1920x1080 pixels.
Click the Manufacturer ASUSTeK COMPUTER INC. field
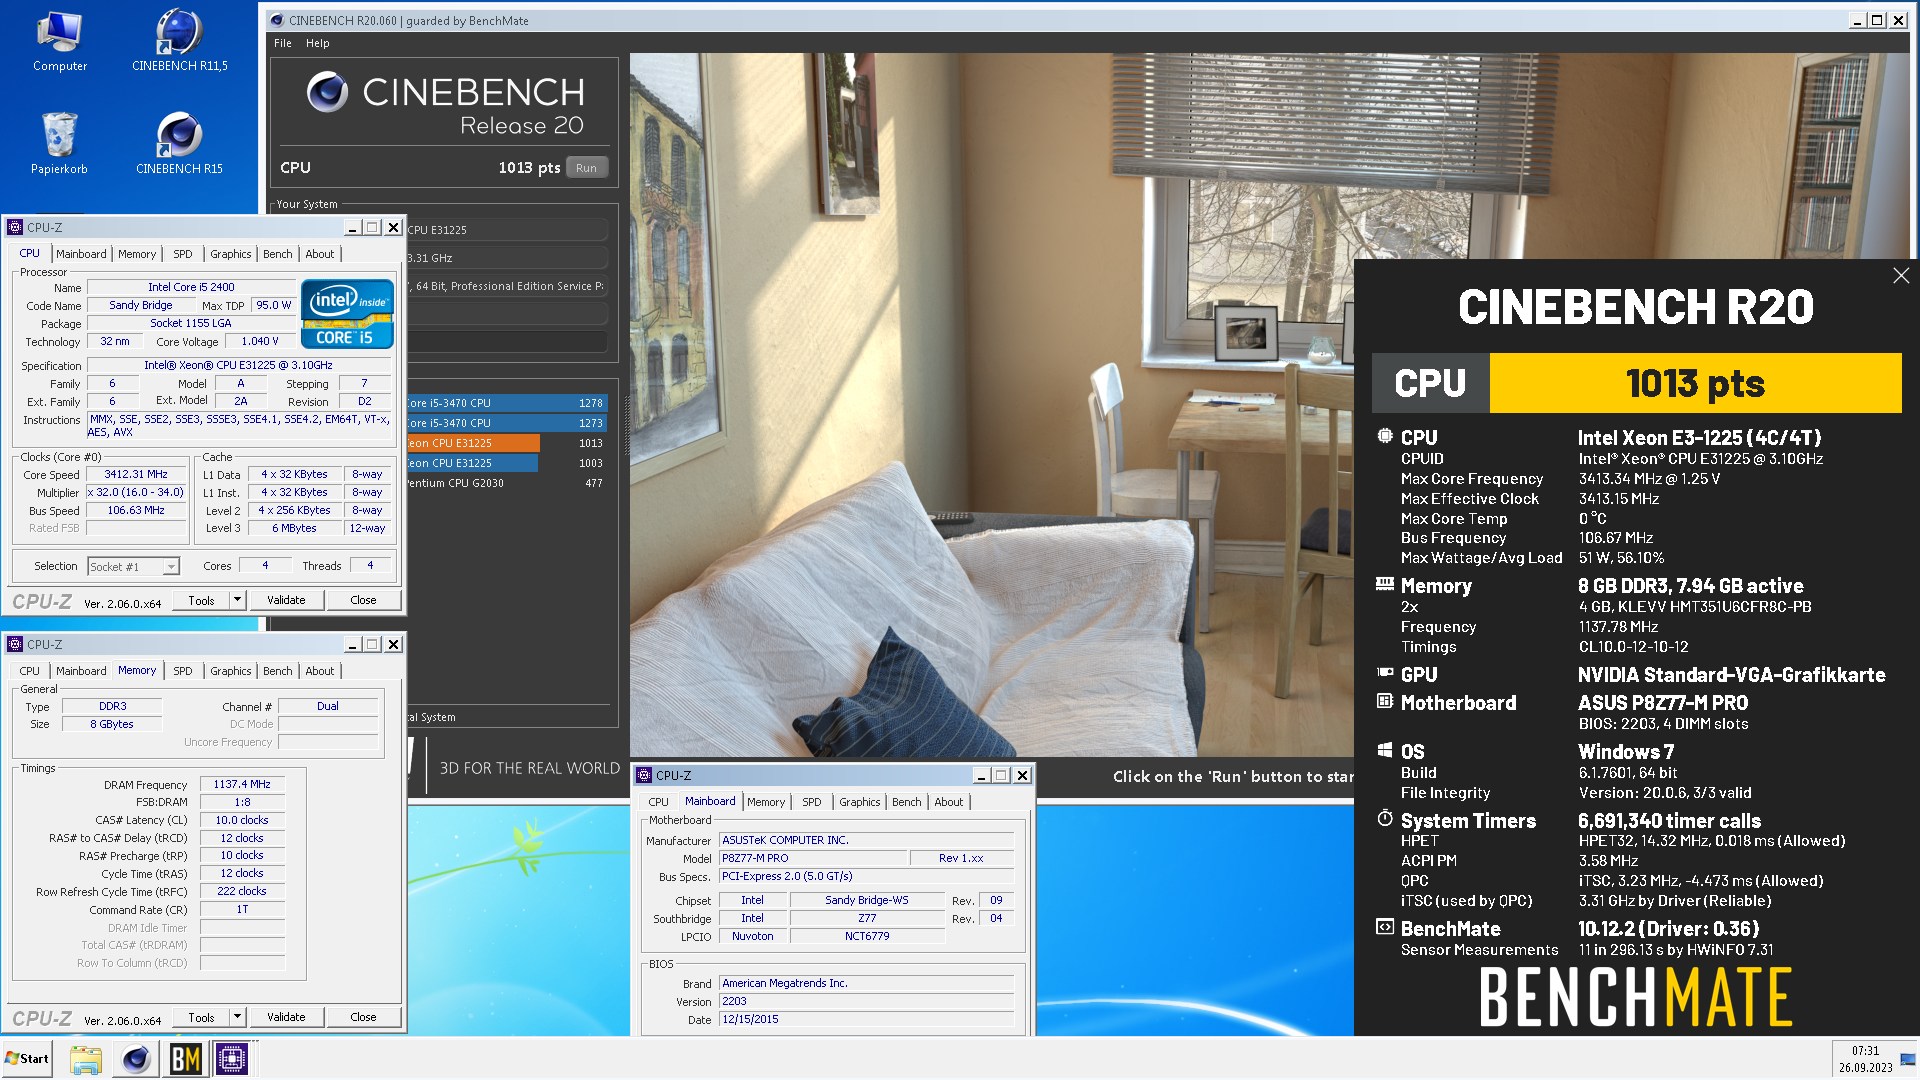tap(866, 840)
